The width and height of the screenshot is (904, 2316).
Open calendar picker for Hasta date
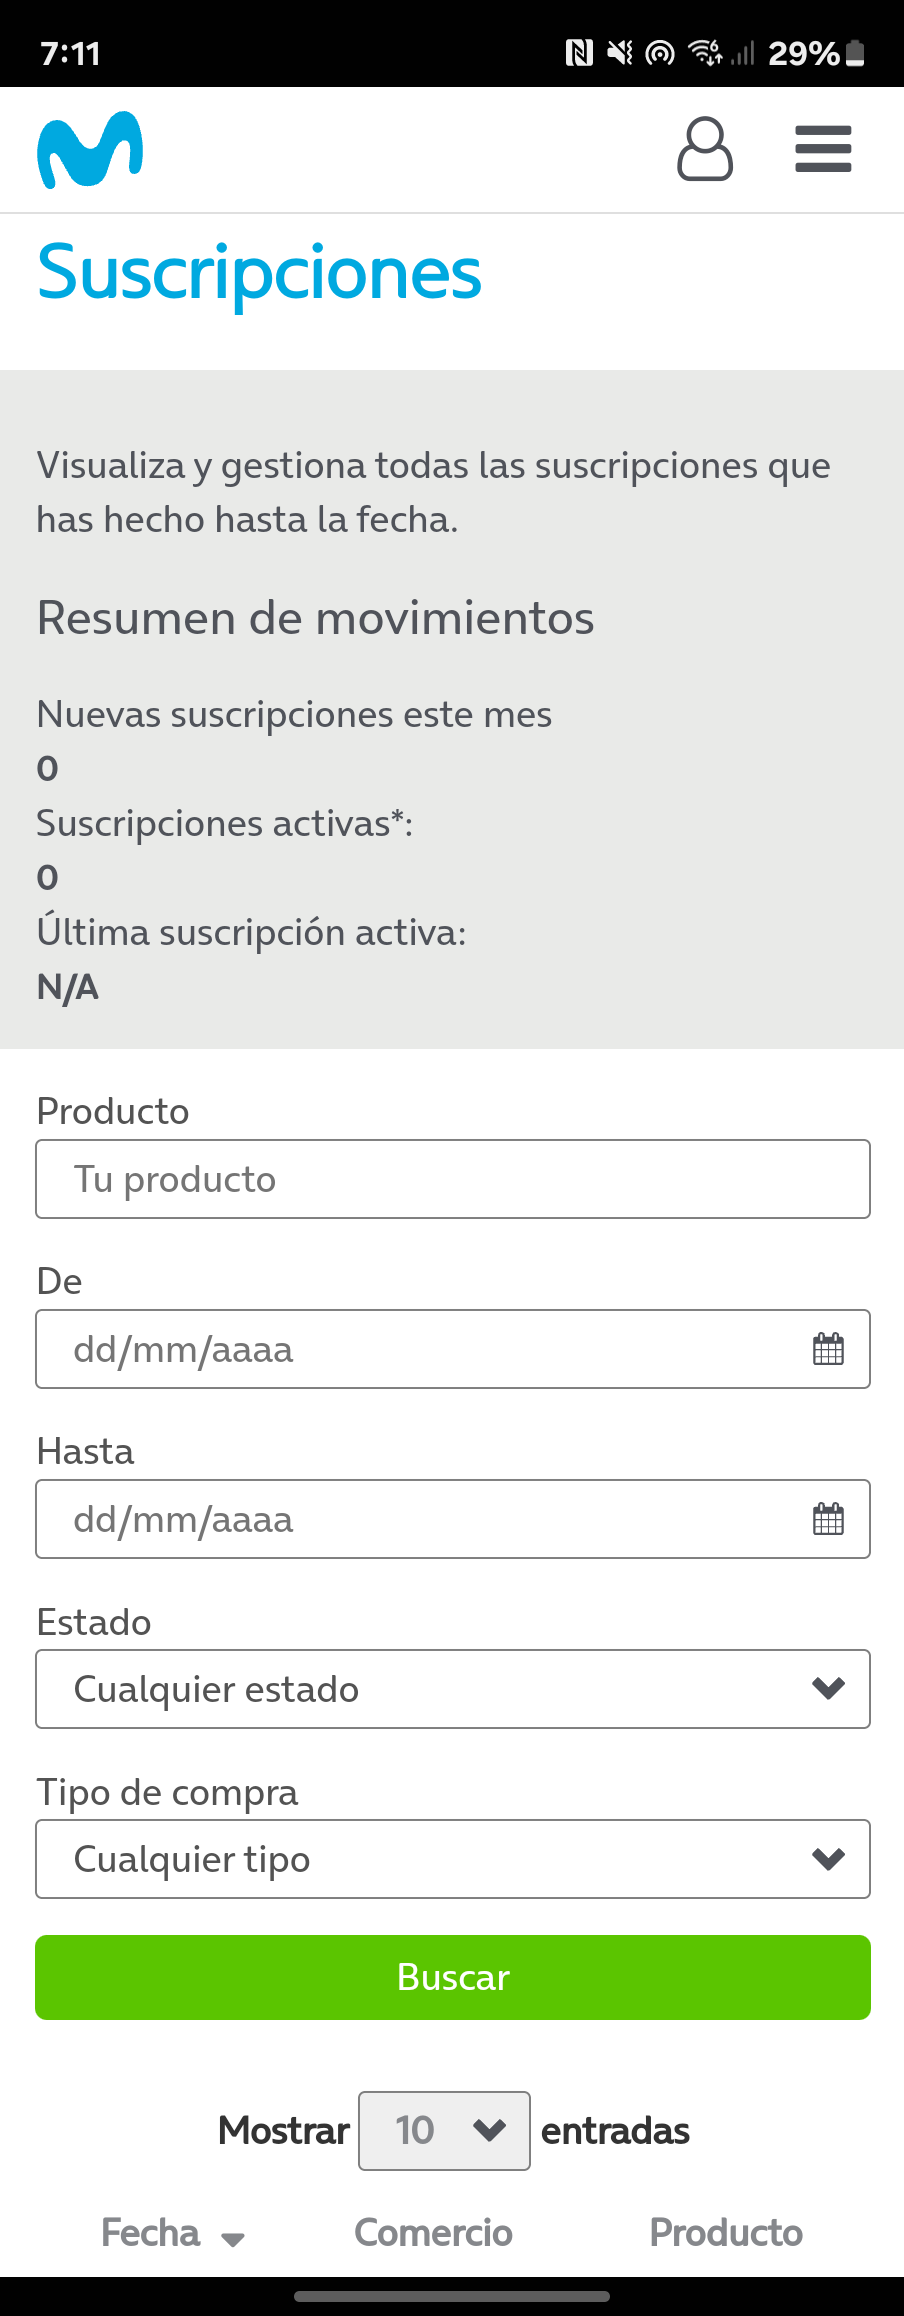(828, 1519)
